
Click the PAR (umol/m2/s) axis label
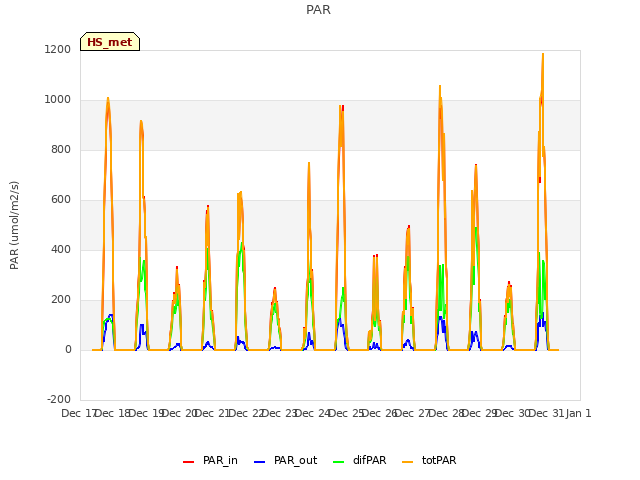[x=14, y=225]
